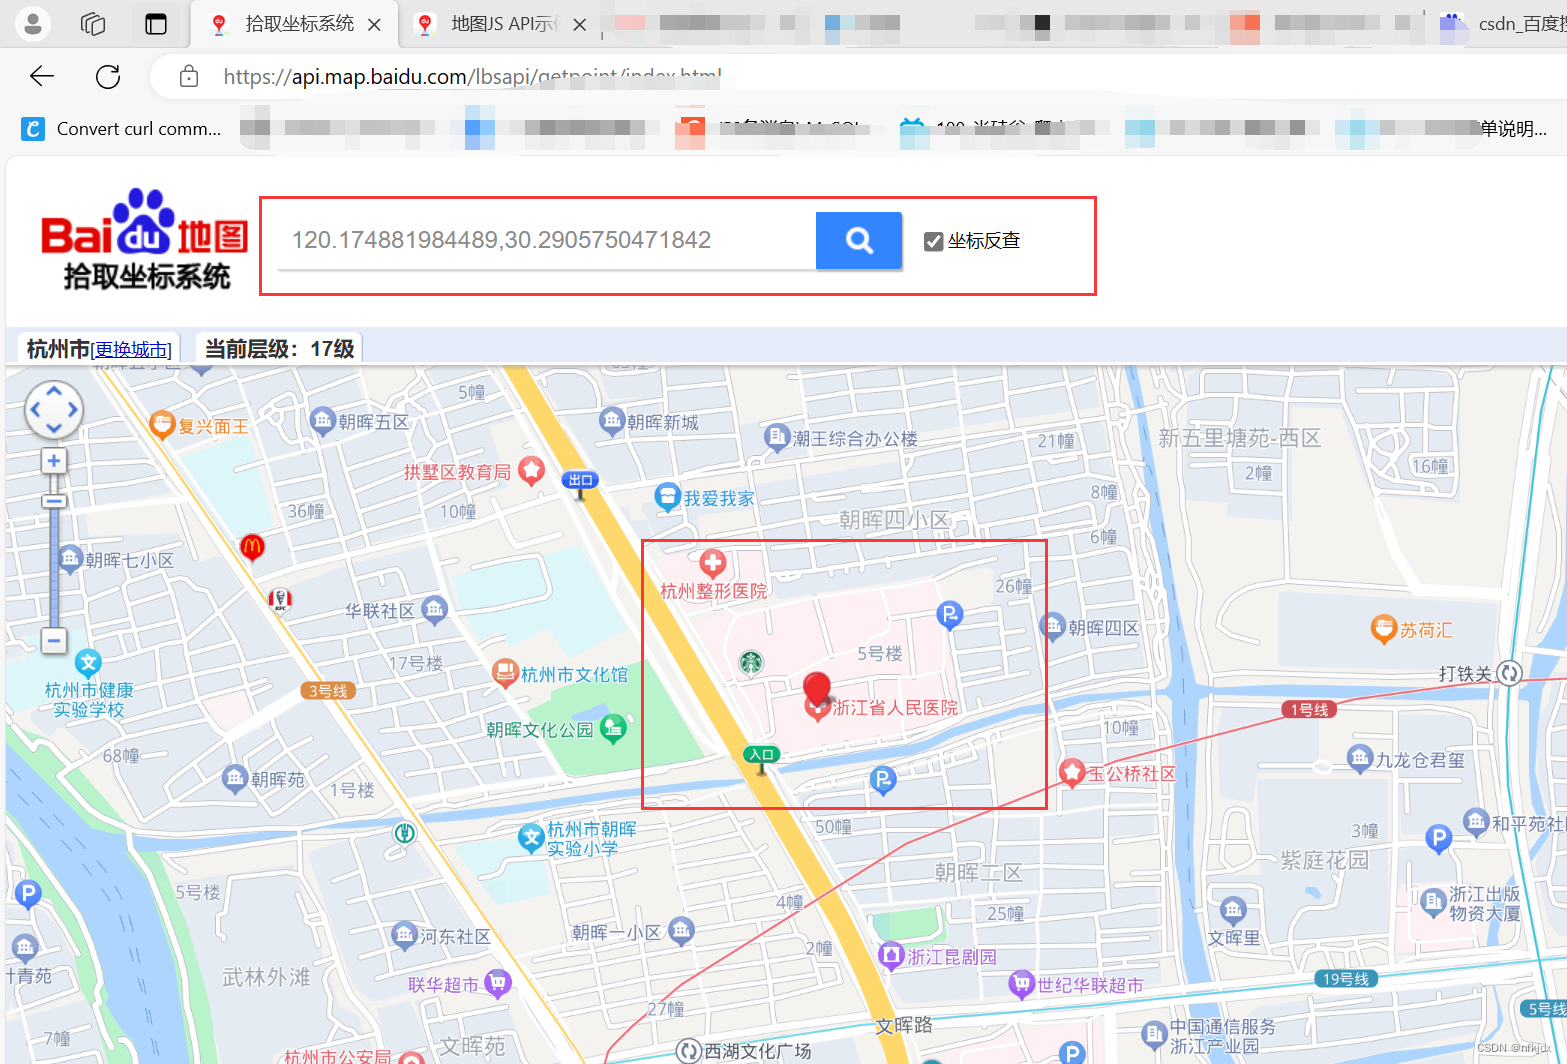Screen dimensions: 1567x1064
Task: Click the 19号线 metro line label
Action: [x=1345, y=979]
